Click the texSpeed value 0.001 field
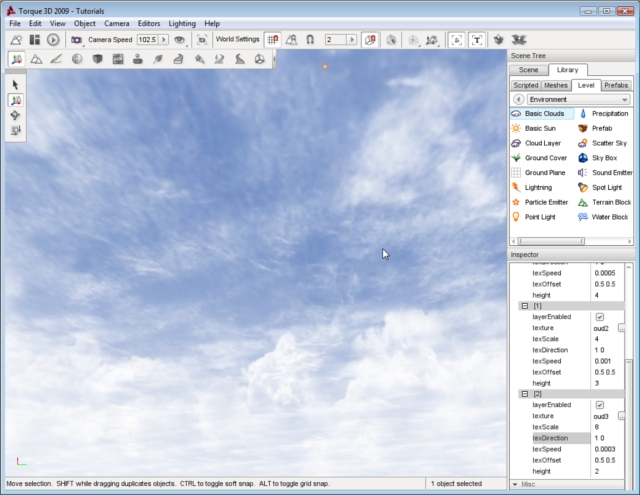640x495 pixels. pos(603,361)
